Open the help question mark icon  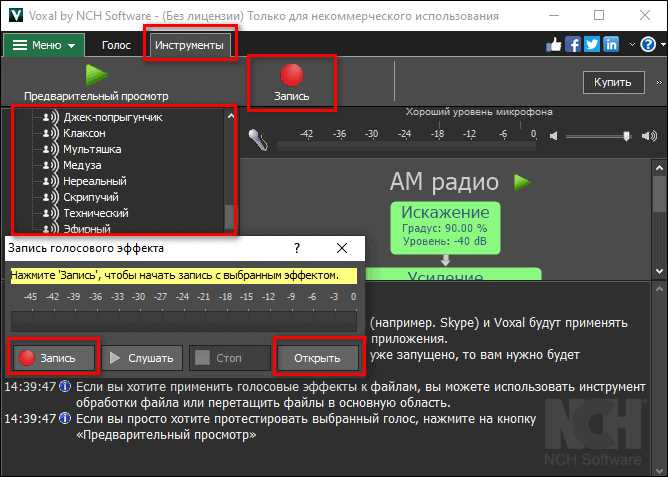[648, 44]
